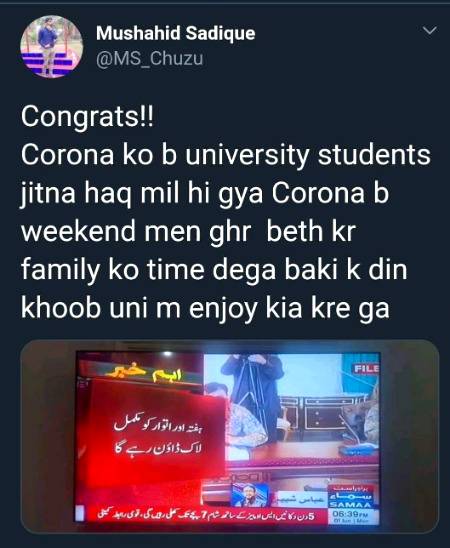Tap the Urdu name label beside anchor
The width and height of the screenshot is (450, 548).
coord(302,499)
